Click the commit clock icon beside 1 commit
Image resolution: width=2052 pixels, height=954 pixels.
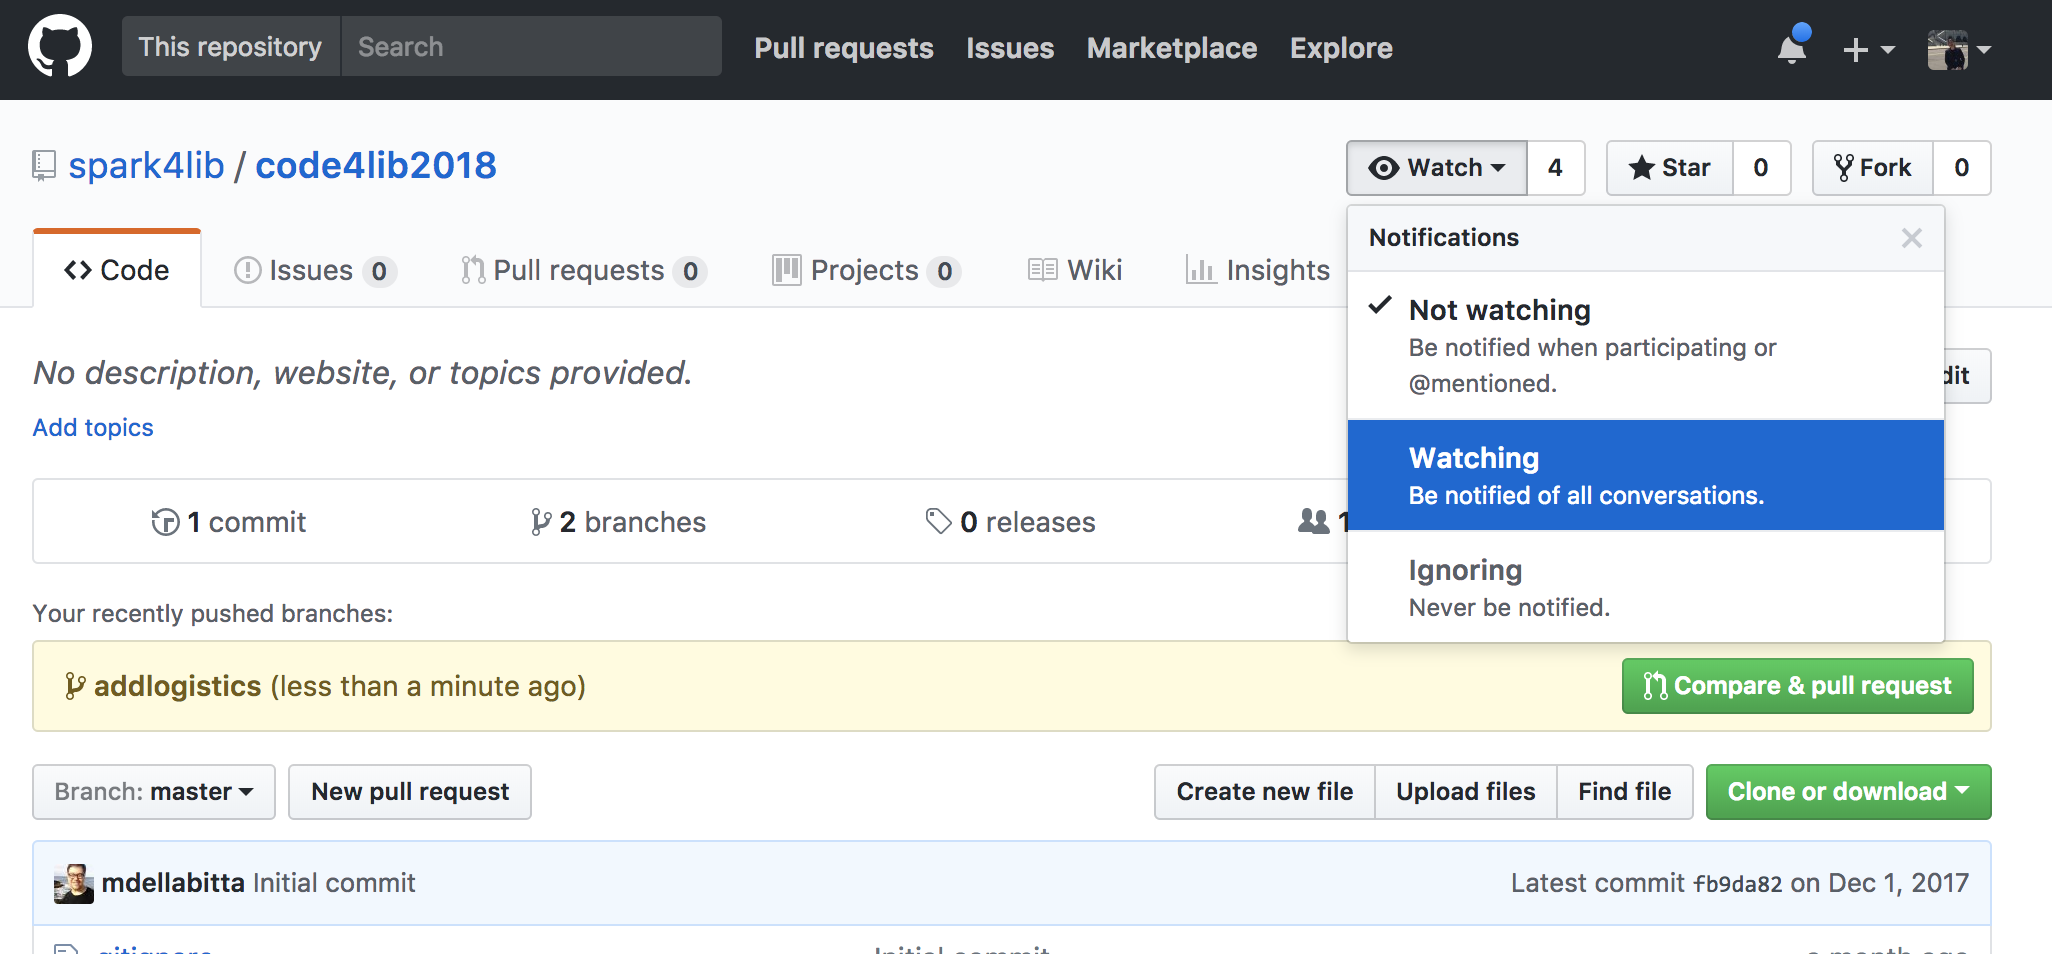coord(166,522)
